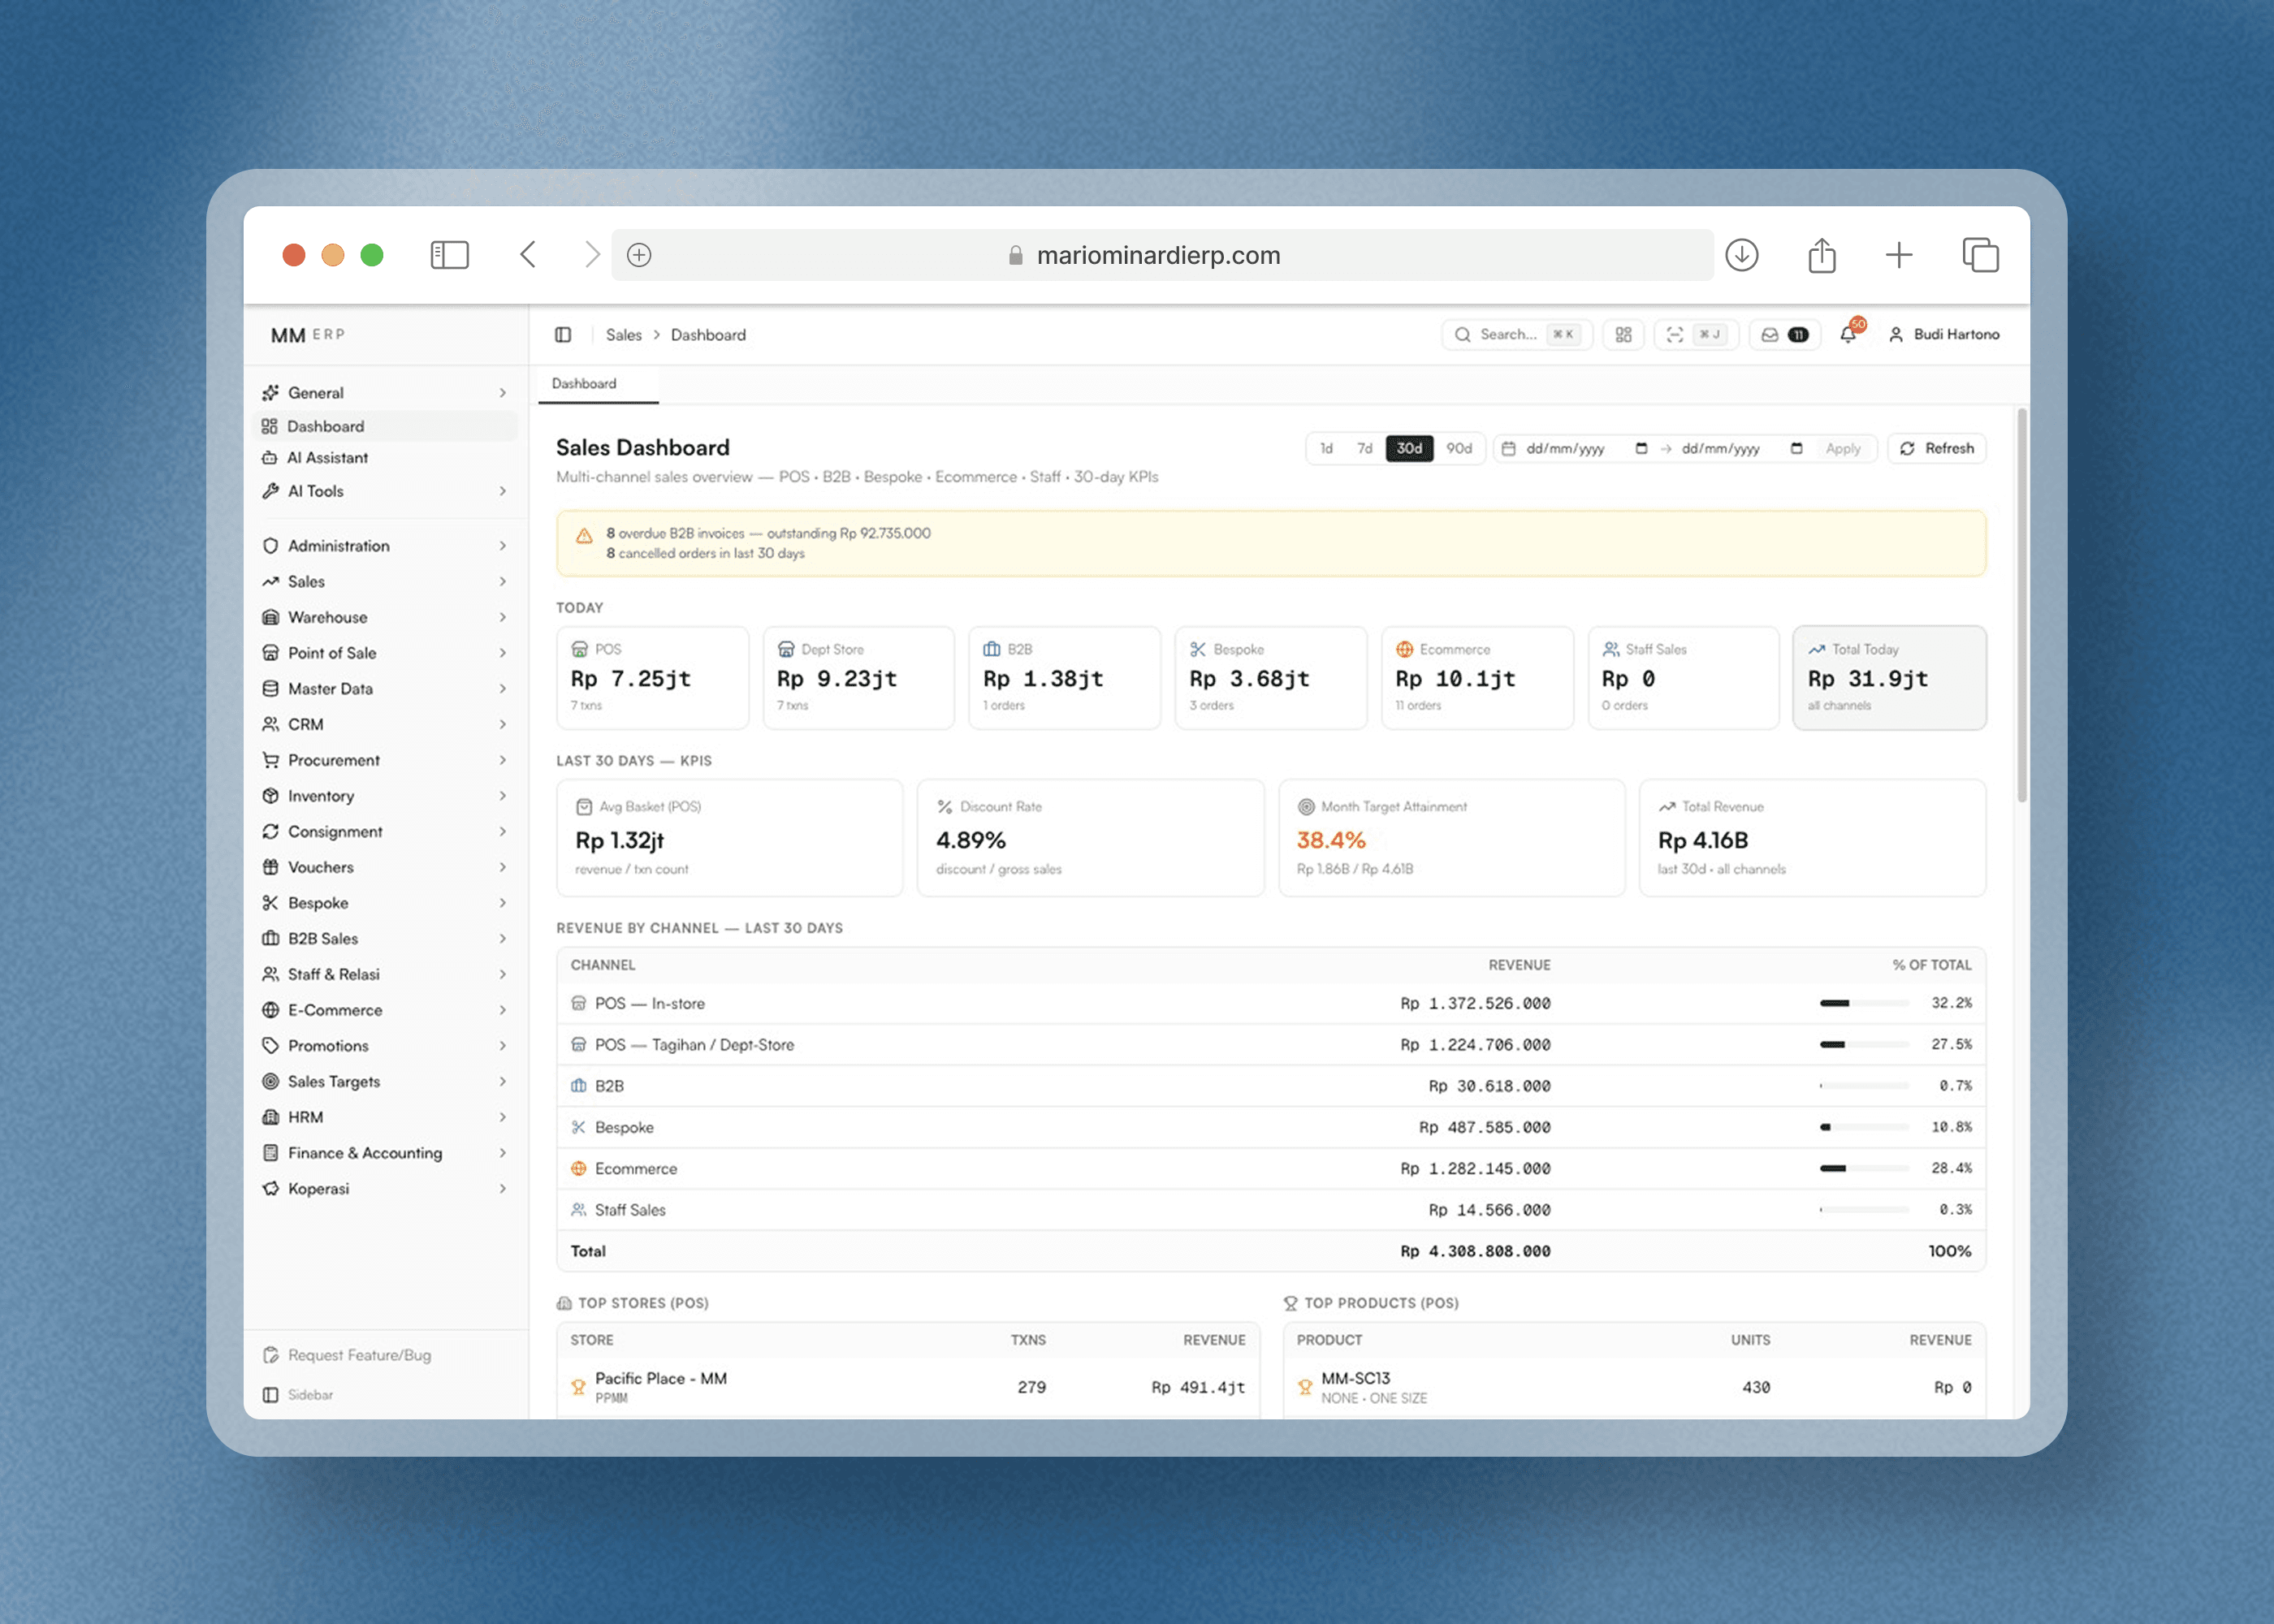2274x1624 pixels.
Task: Open the inbox icon with 11 badge
Action: [1784, 335]
